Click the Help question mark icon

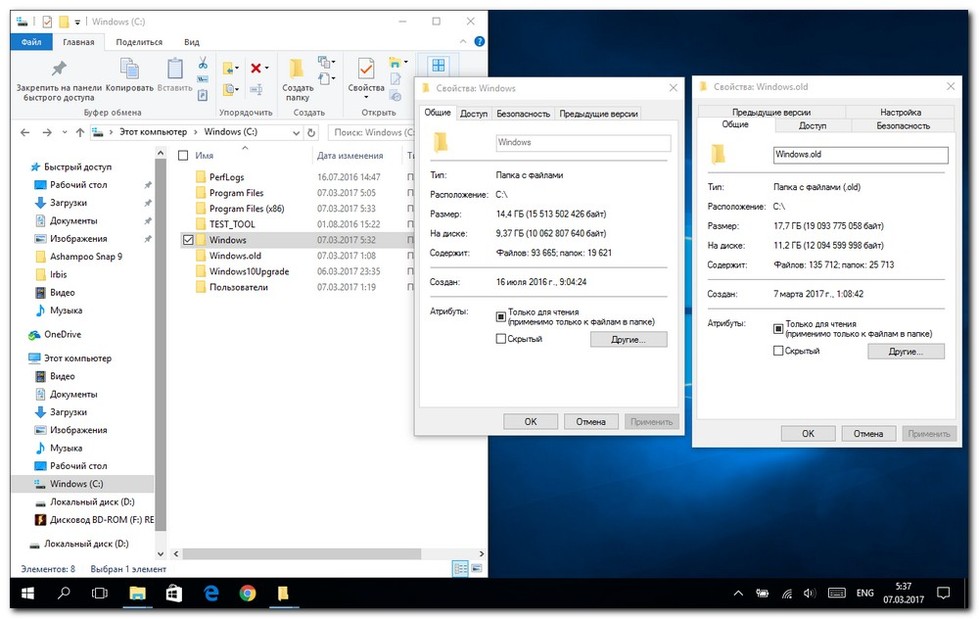(x=480, y=41)
